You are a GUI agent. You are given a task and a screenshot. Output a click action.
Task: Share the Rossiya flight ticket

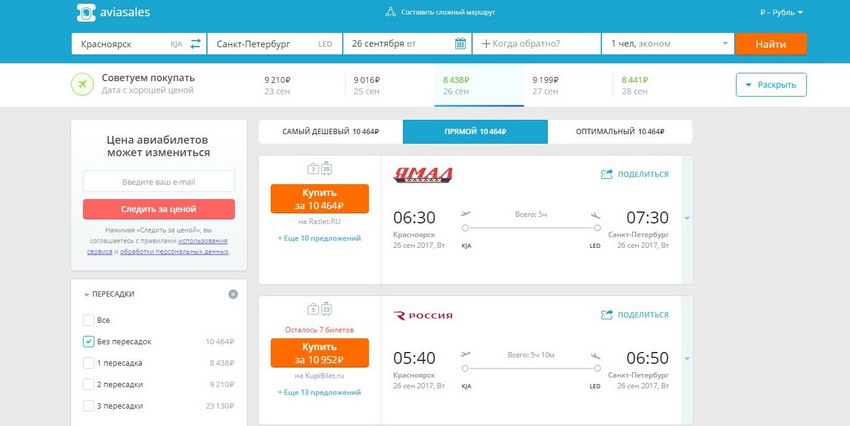(x=634, y=314)
